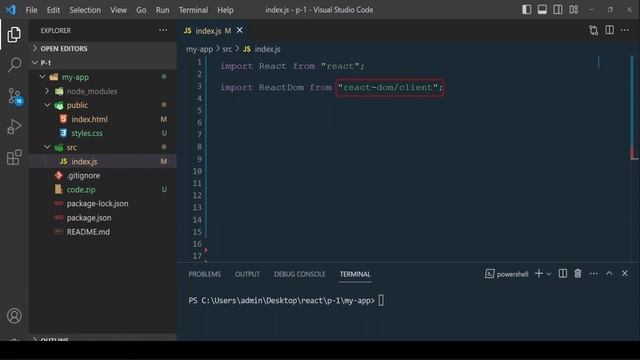Toggle bottom panel layout icon

[542, 9]
